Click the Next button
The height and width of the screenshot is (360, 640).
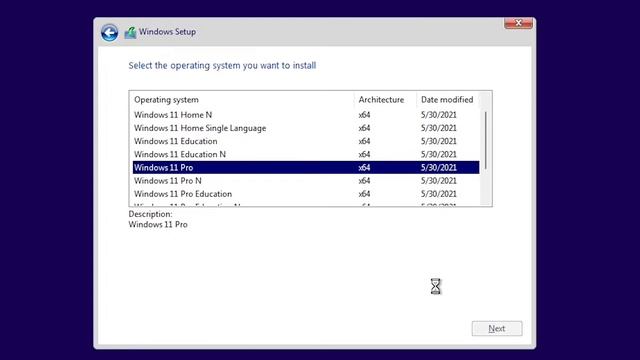pyautogui.click(x=497, y=329)
